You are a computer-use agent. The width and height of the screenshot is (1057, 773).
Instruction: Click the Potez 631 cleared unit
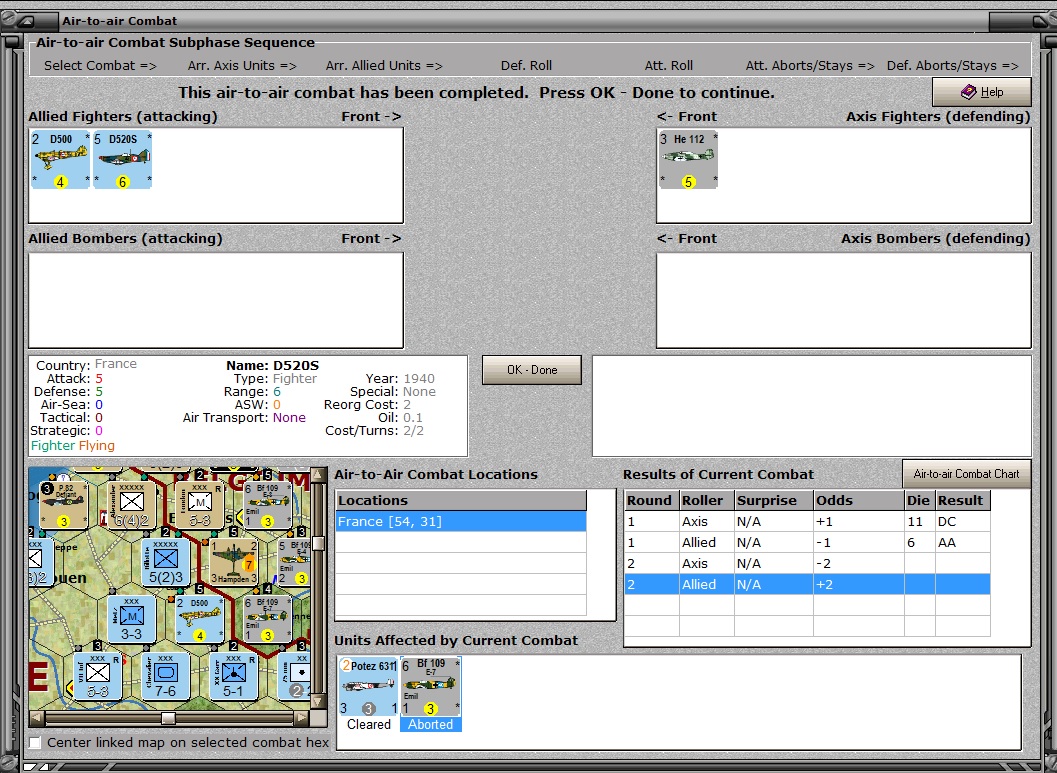(x=369, y=686)
